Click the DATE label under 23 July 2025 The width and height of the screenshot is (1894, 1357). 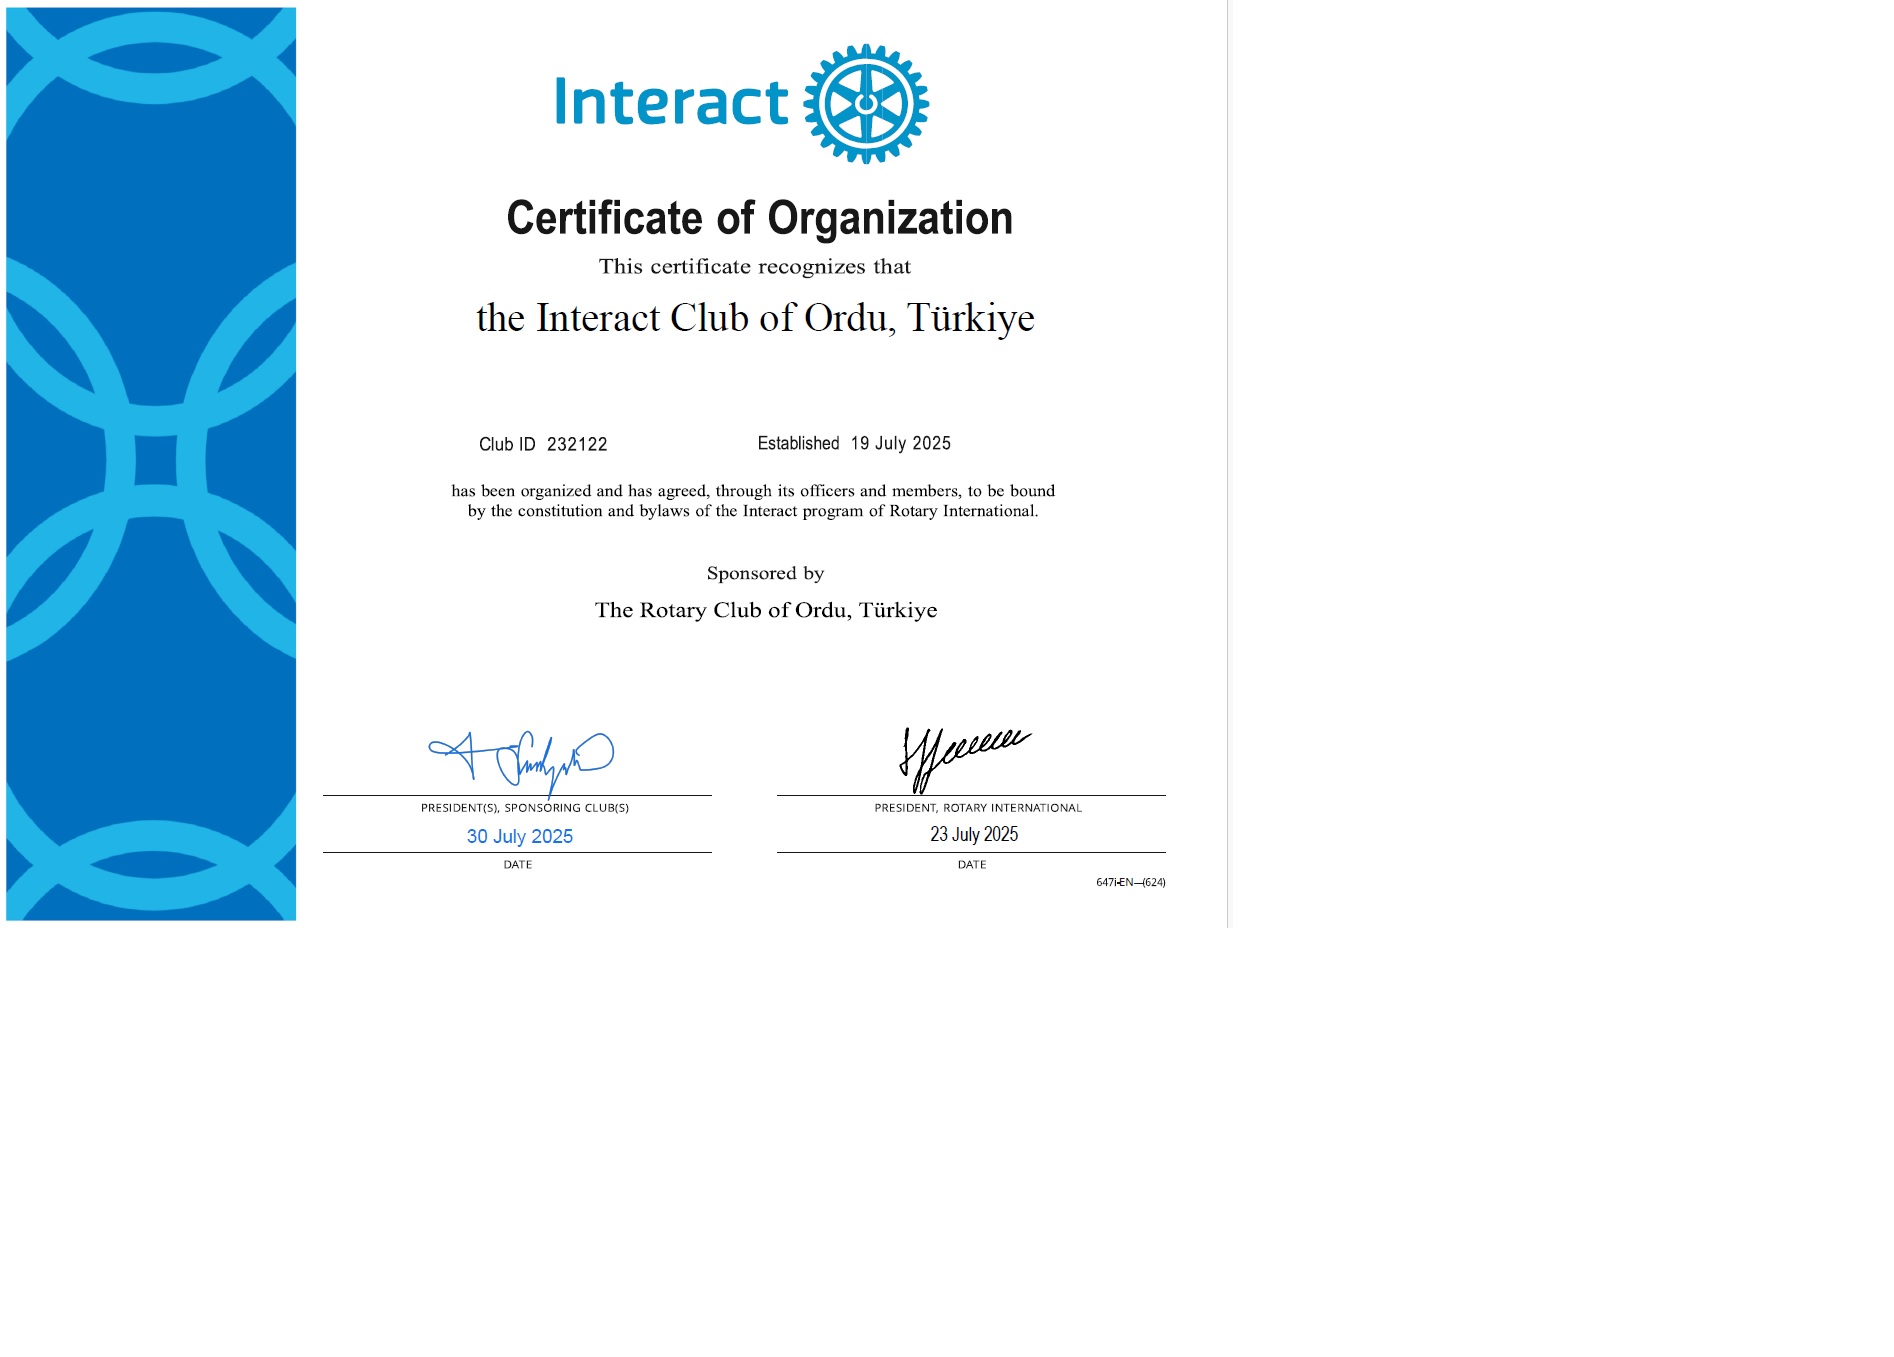click(x=972, y=865)
